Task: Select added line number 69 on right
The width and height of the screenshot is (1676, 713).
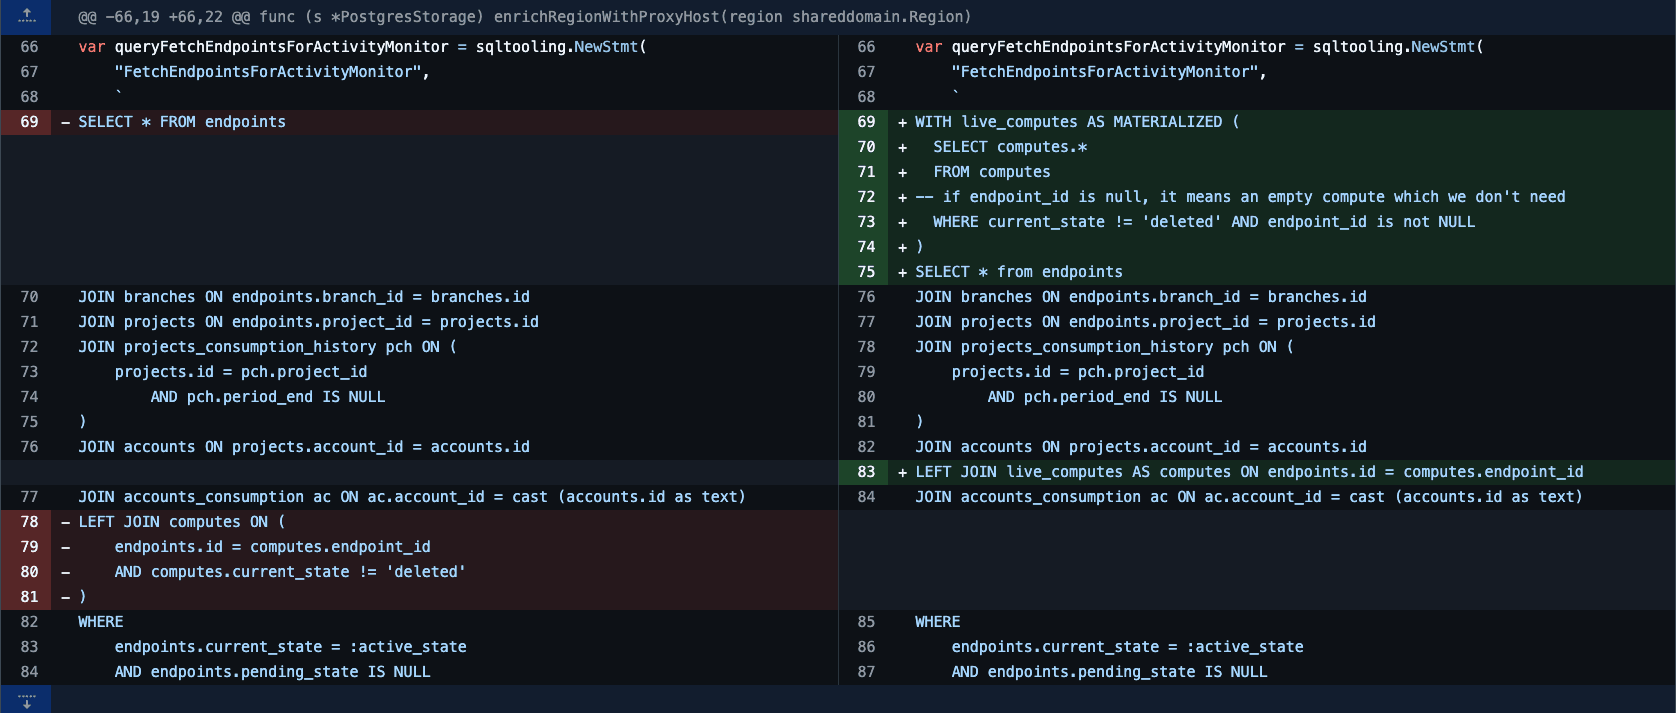Action: [x=866, y=122]
